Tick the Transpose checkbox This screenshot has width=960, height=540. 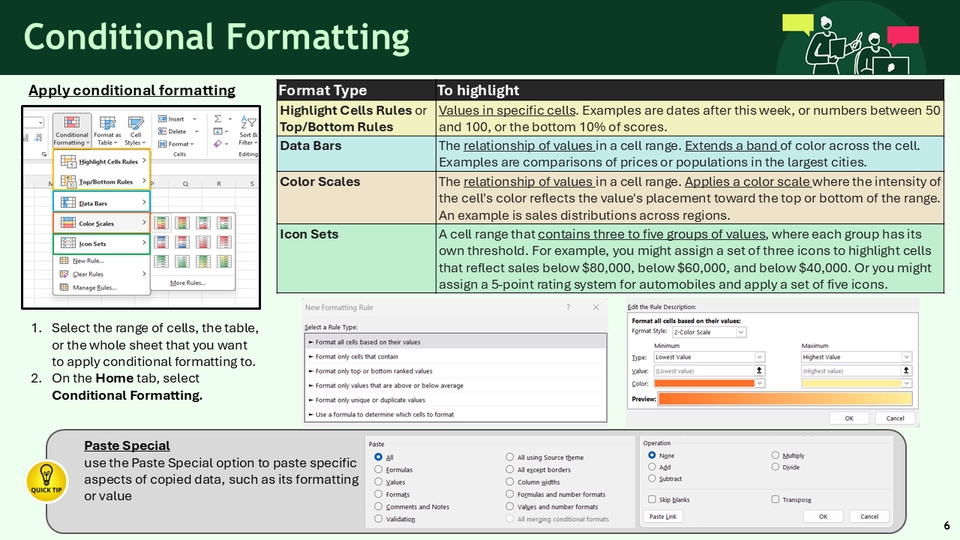pyautogui.click(x=775, y=499)
